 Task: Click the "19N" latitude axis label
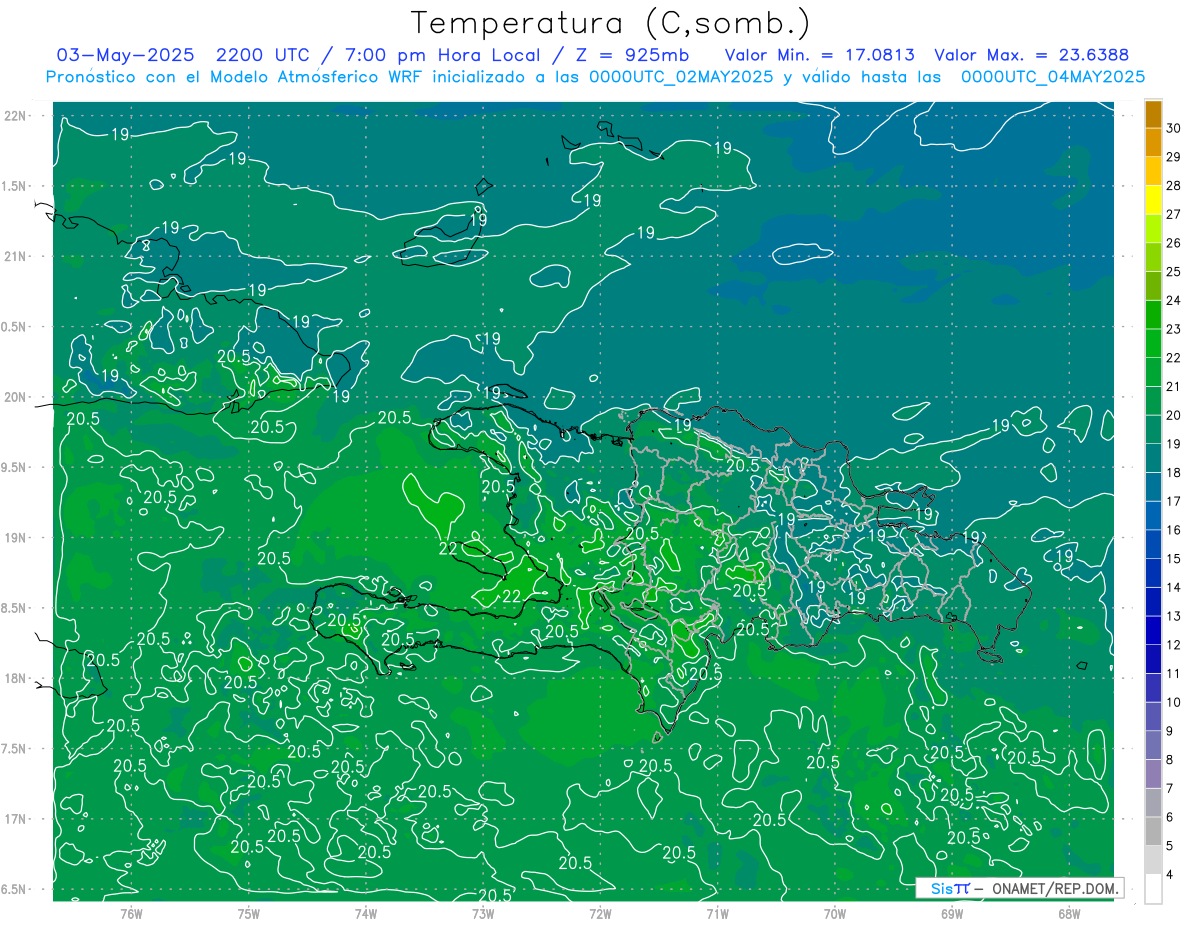click(x=15, y=538)
